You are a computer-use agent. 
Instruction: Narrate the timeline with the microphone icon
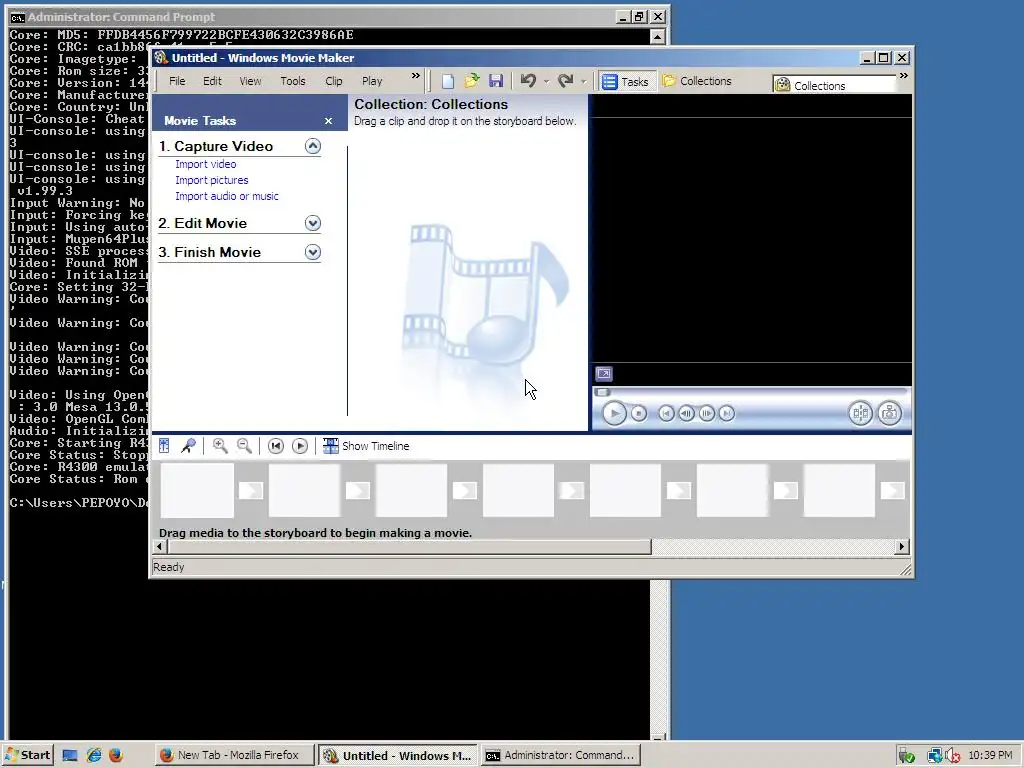pyautogui.click(x=188, y=446)
